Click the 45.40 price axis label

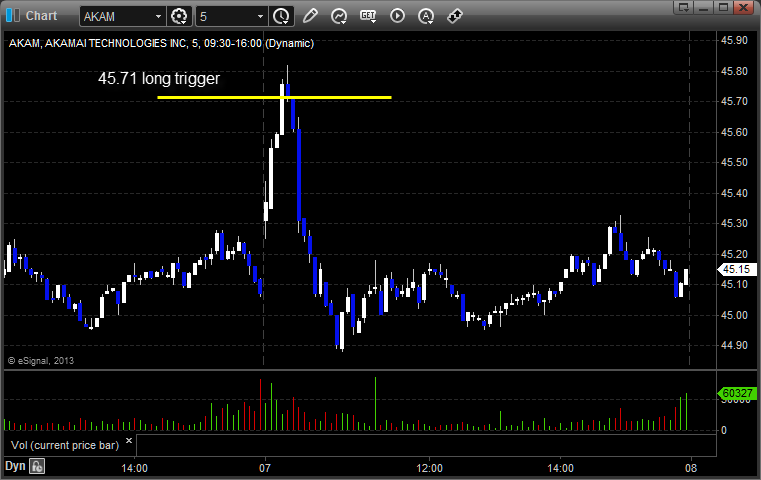(x=734, y=193)
